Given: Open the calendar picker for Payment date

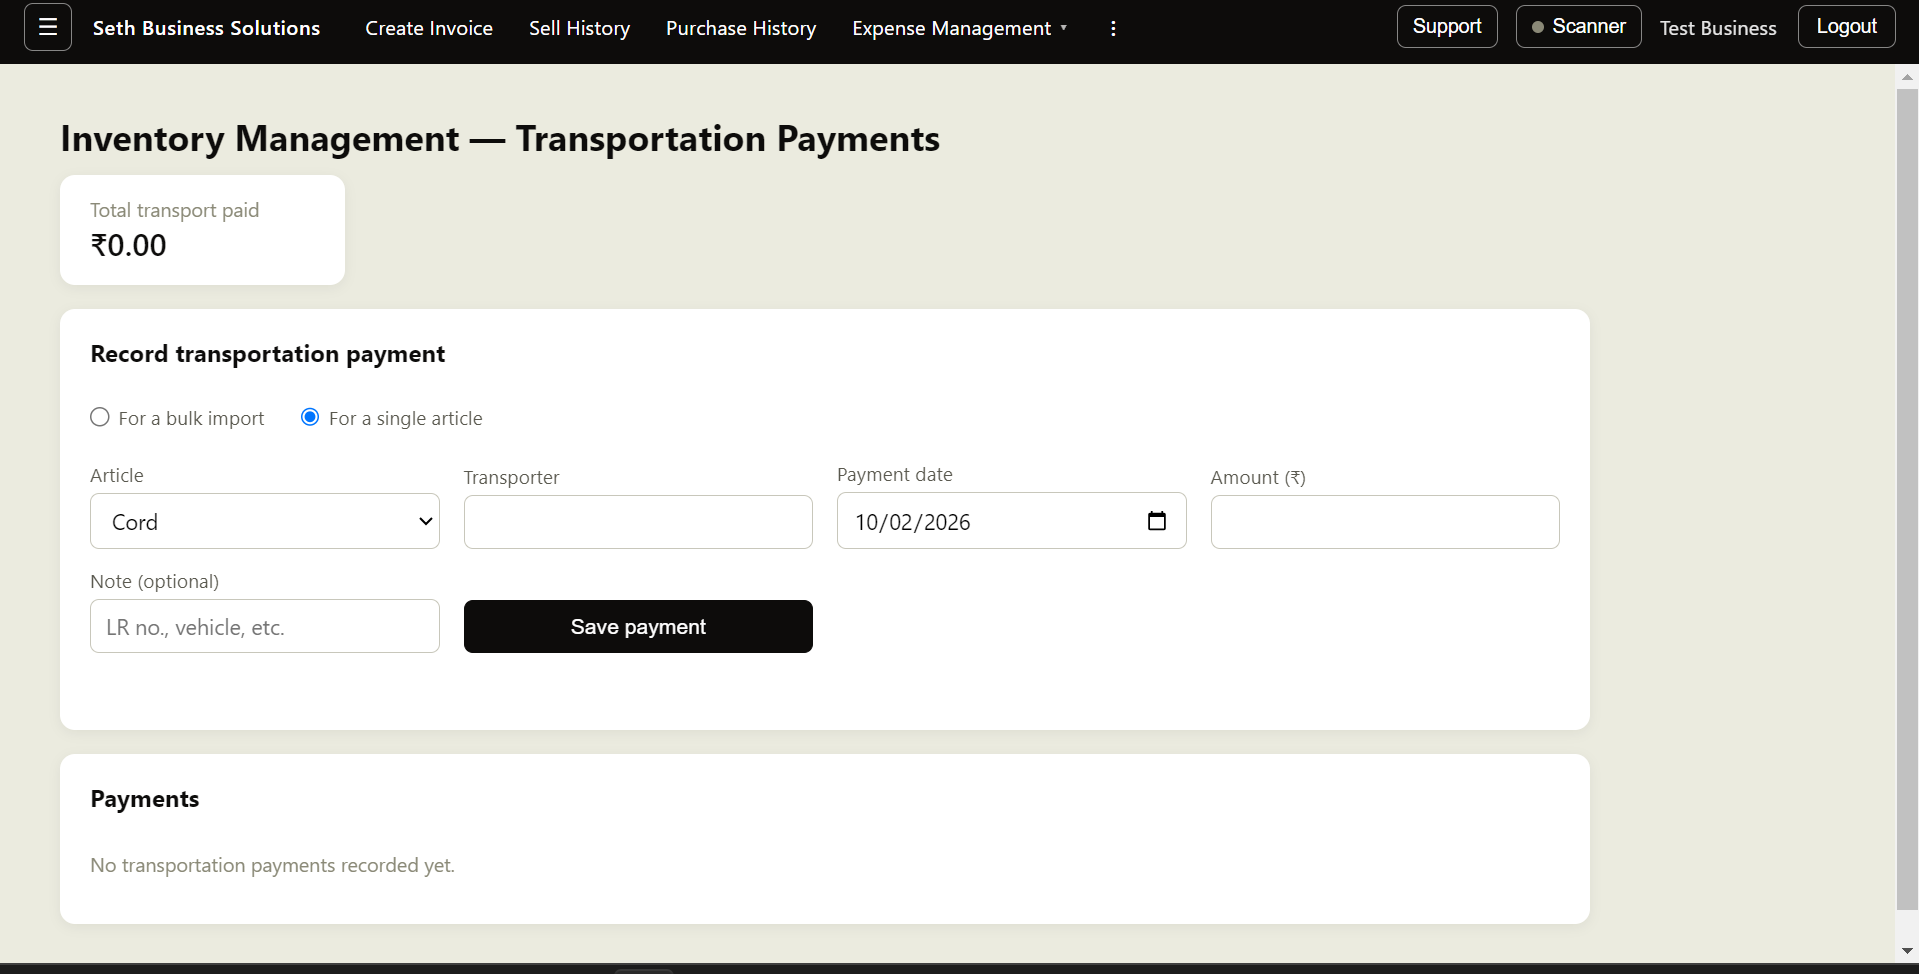Looking at the screenshot, I should pos(1157,521).
